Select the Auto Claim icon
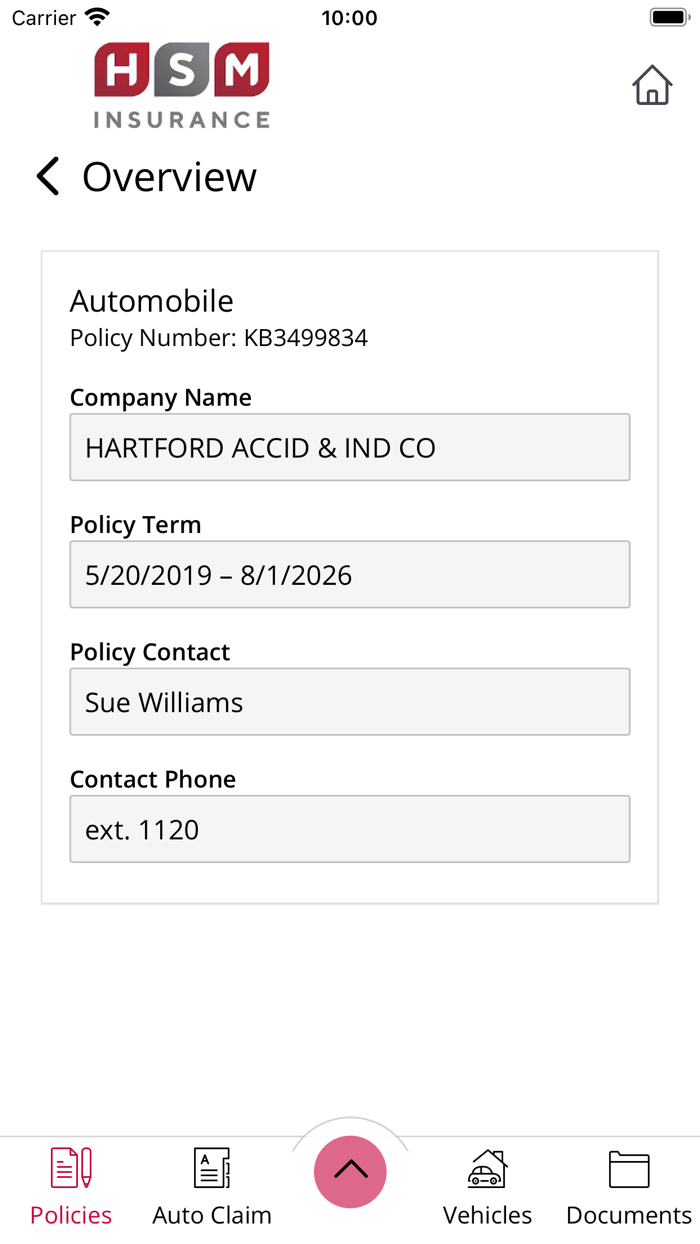The image size is (700, 1244). (211, 1183)
